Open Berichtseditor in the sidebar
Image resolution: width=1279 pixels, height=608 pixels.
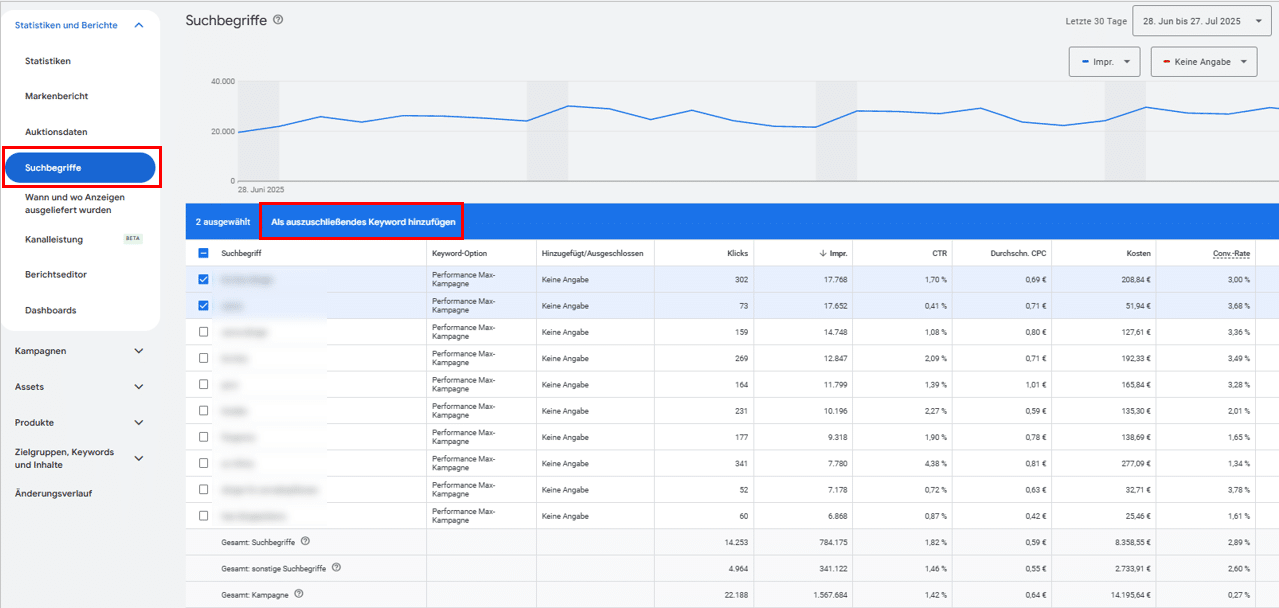point(56,275)
